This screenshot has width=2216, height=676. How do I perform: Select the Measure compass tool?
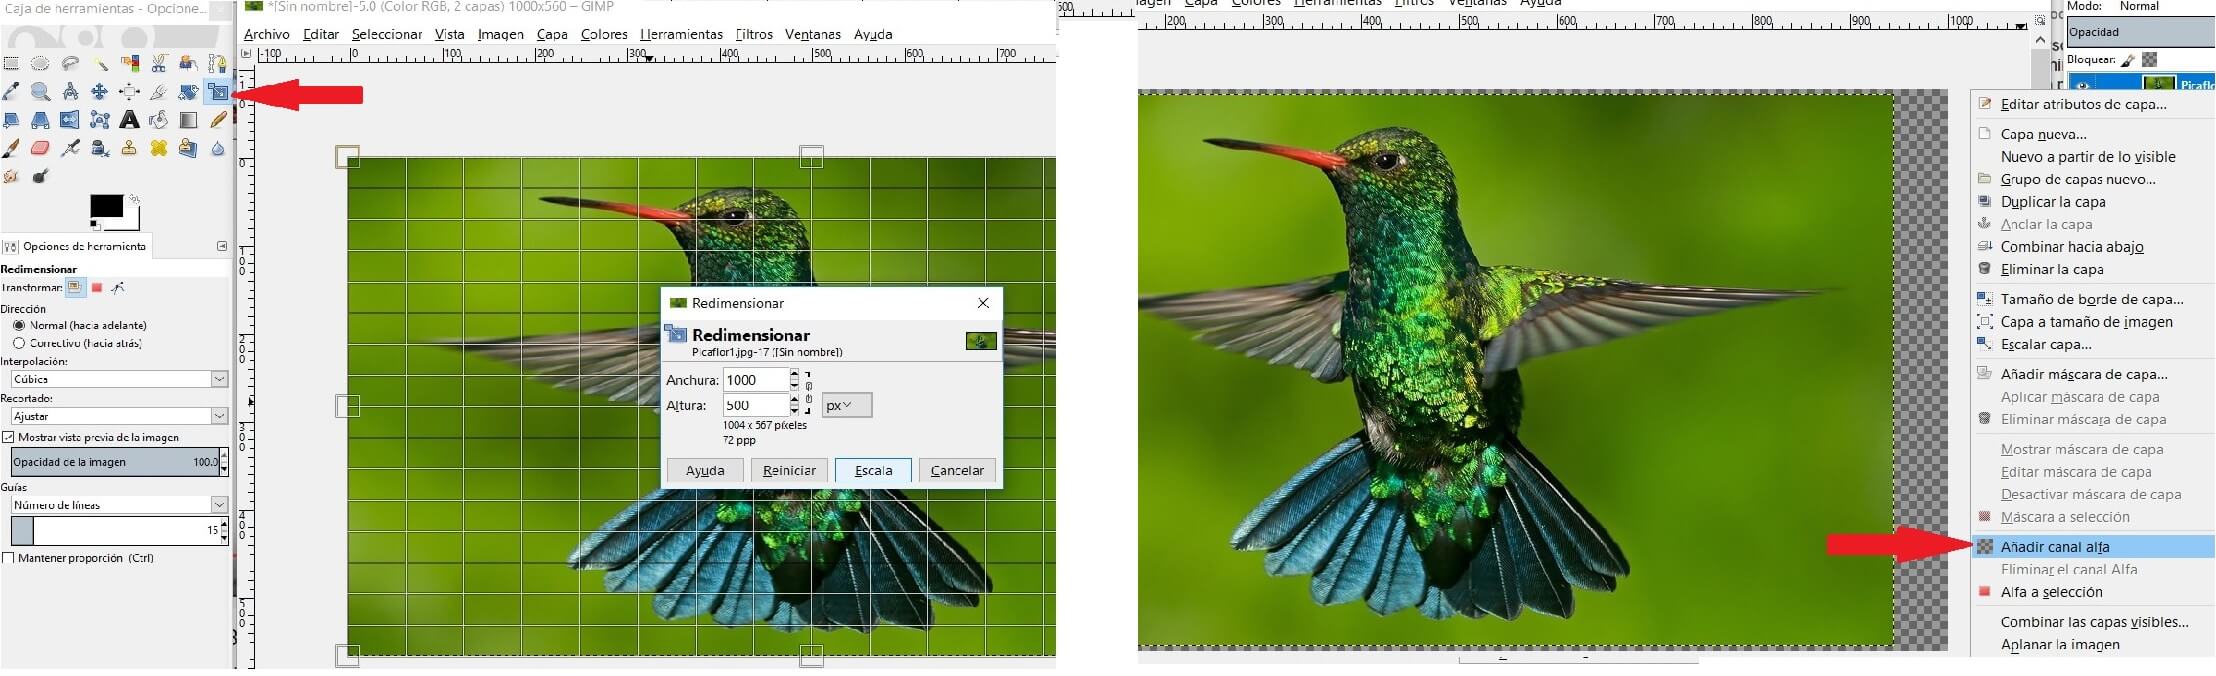(x=70, y=92)
